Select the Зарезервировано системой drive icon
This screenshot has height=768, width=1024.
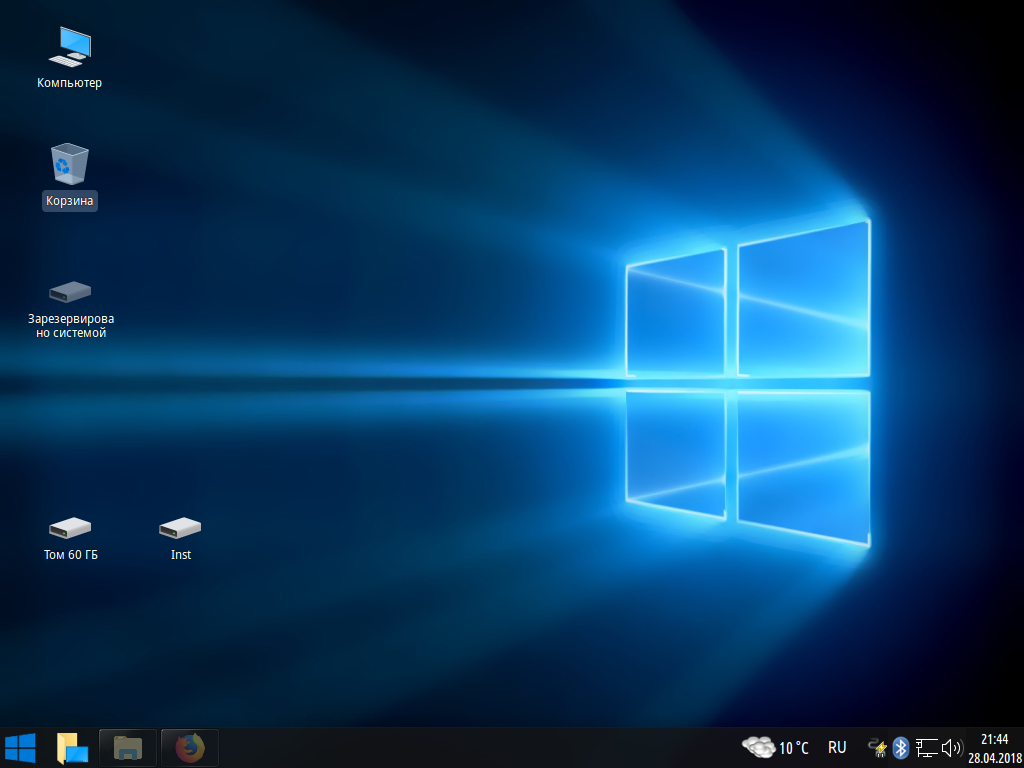click(70, 292)
